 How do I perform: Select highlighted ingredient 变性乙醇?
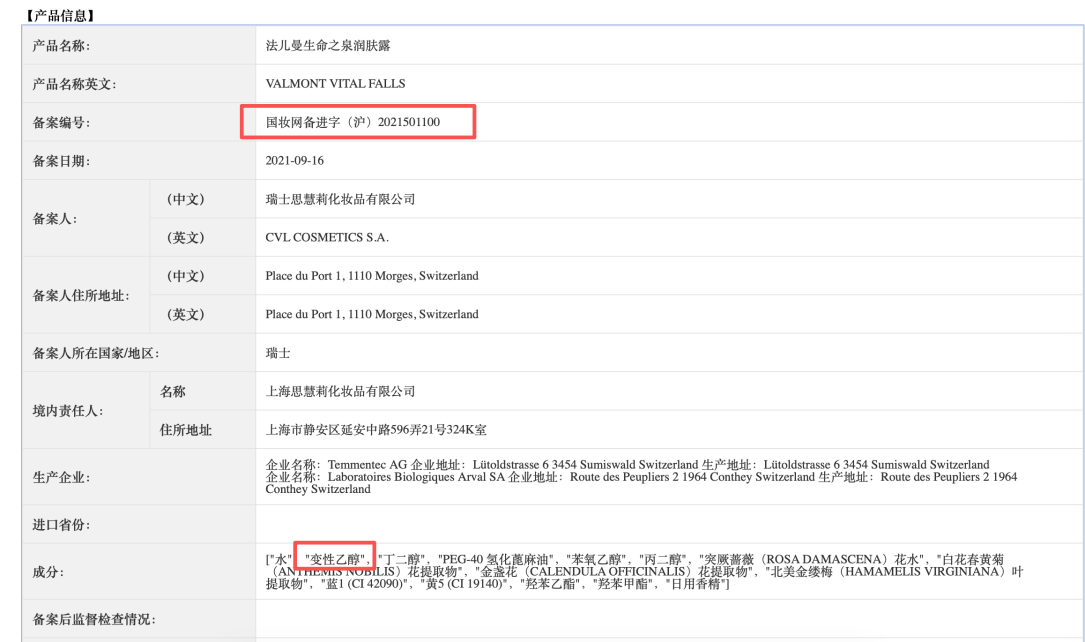[x=338, y=558]
